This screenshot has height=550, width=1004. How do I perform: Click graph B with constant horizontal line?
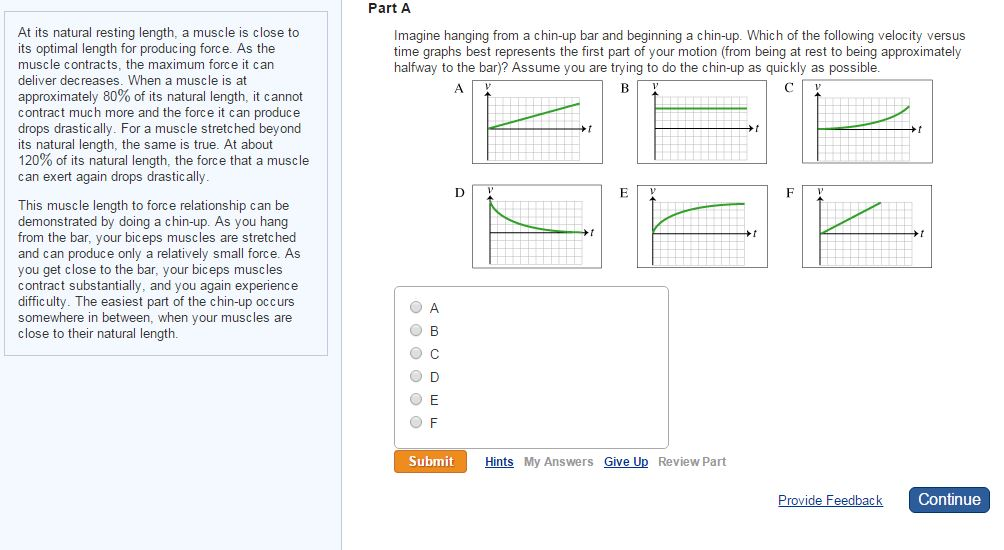point(702,122)
